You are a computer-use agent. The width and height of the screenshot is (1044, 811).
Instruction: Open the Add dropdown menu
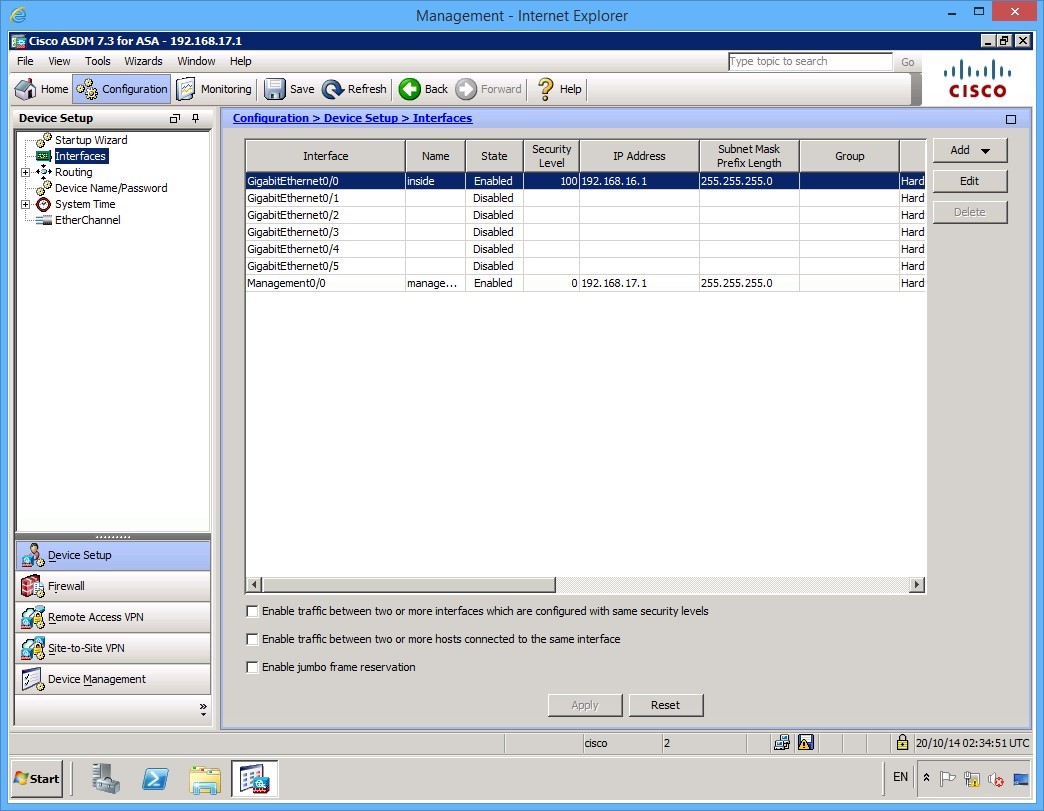click(986, 149)
